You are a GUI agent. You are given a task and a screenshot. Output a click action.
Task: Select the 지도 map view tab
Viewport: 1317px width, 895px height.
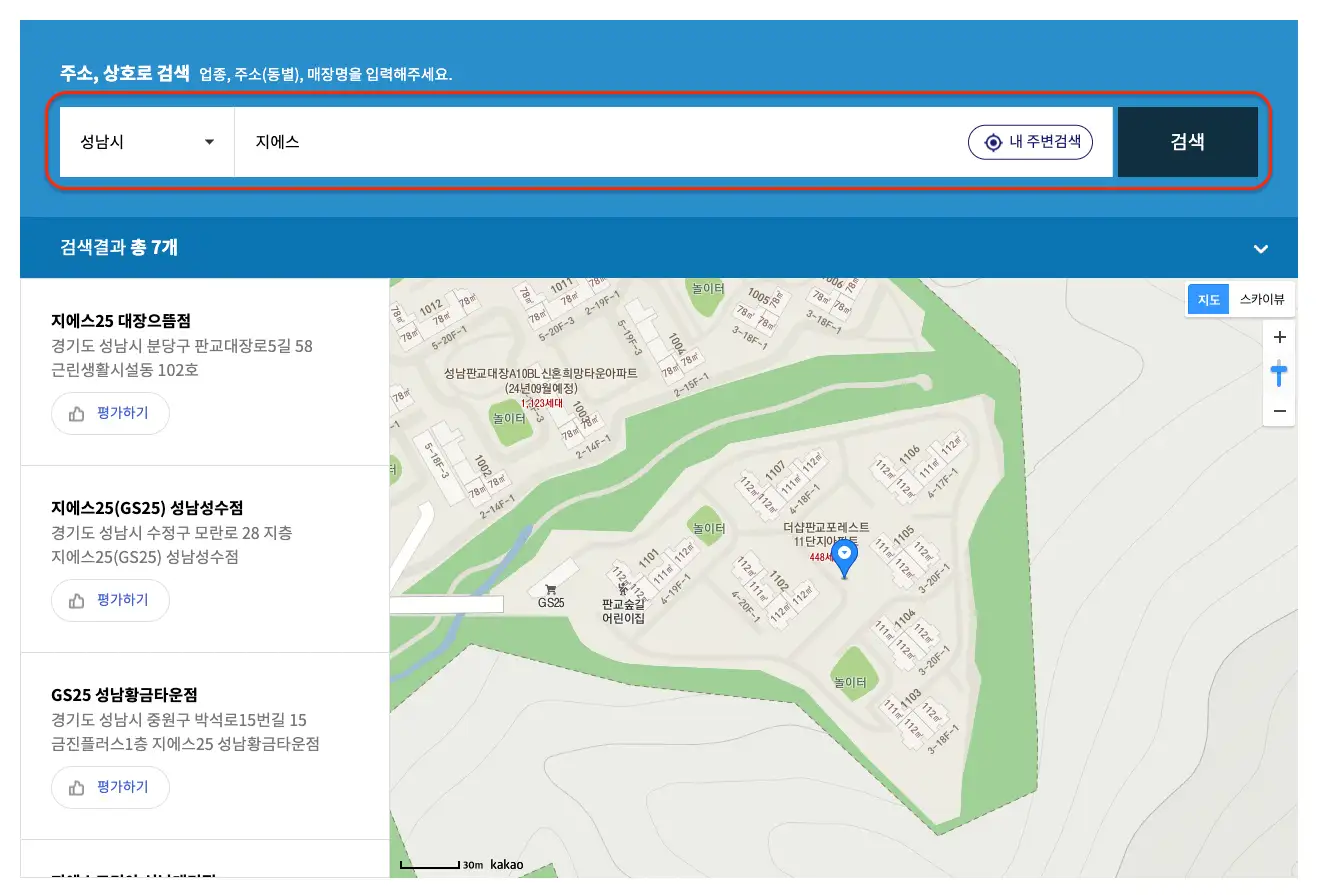[x=1209, y=299]
